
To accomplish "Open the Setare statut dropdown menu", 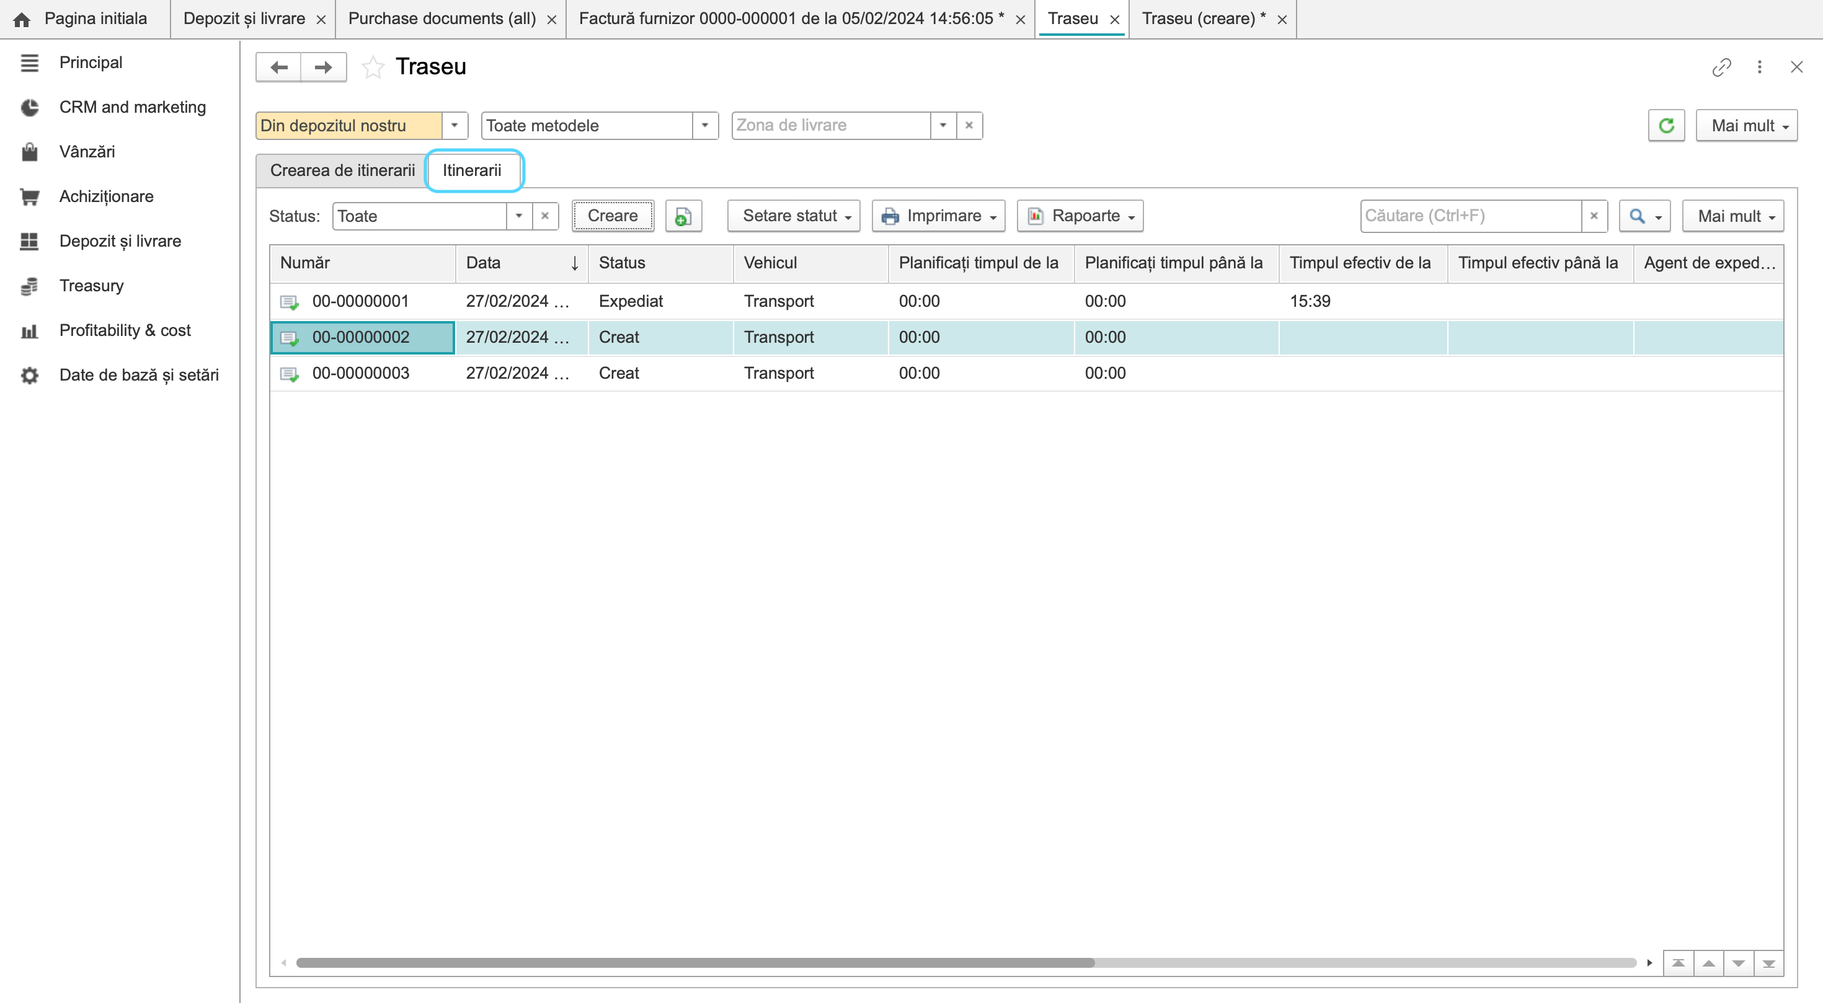I will click(794, 216).
